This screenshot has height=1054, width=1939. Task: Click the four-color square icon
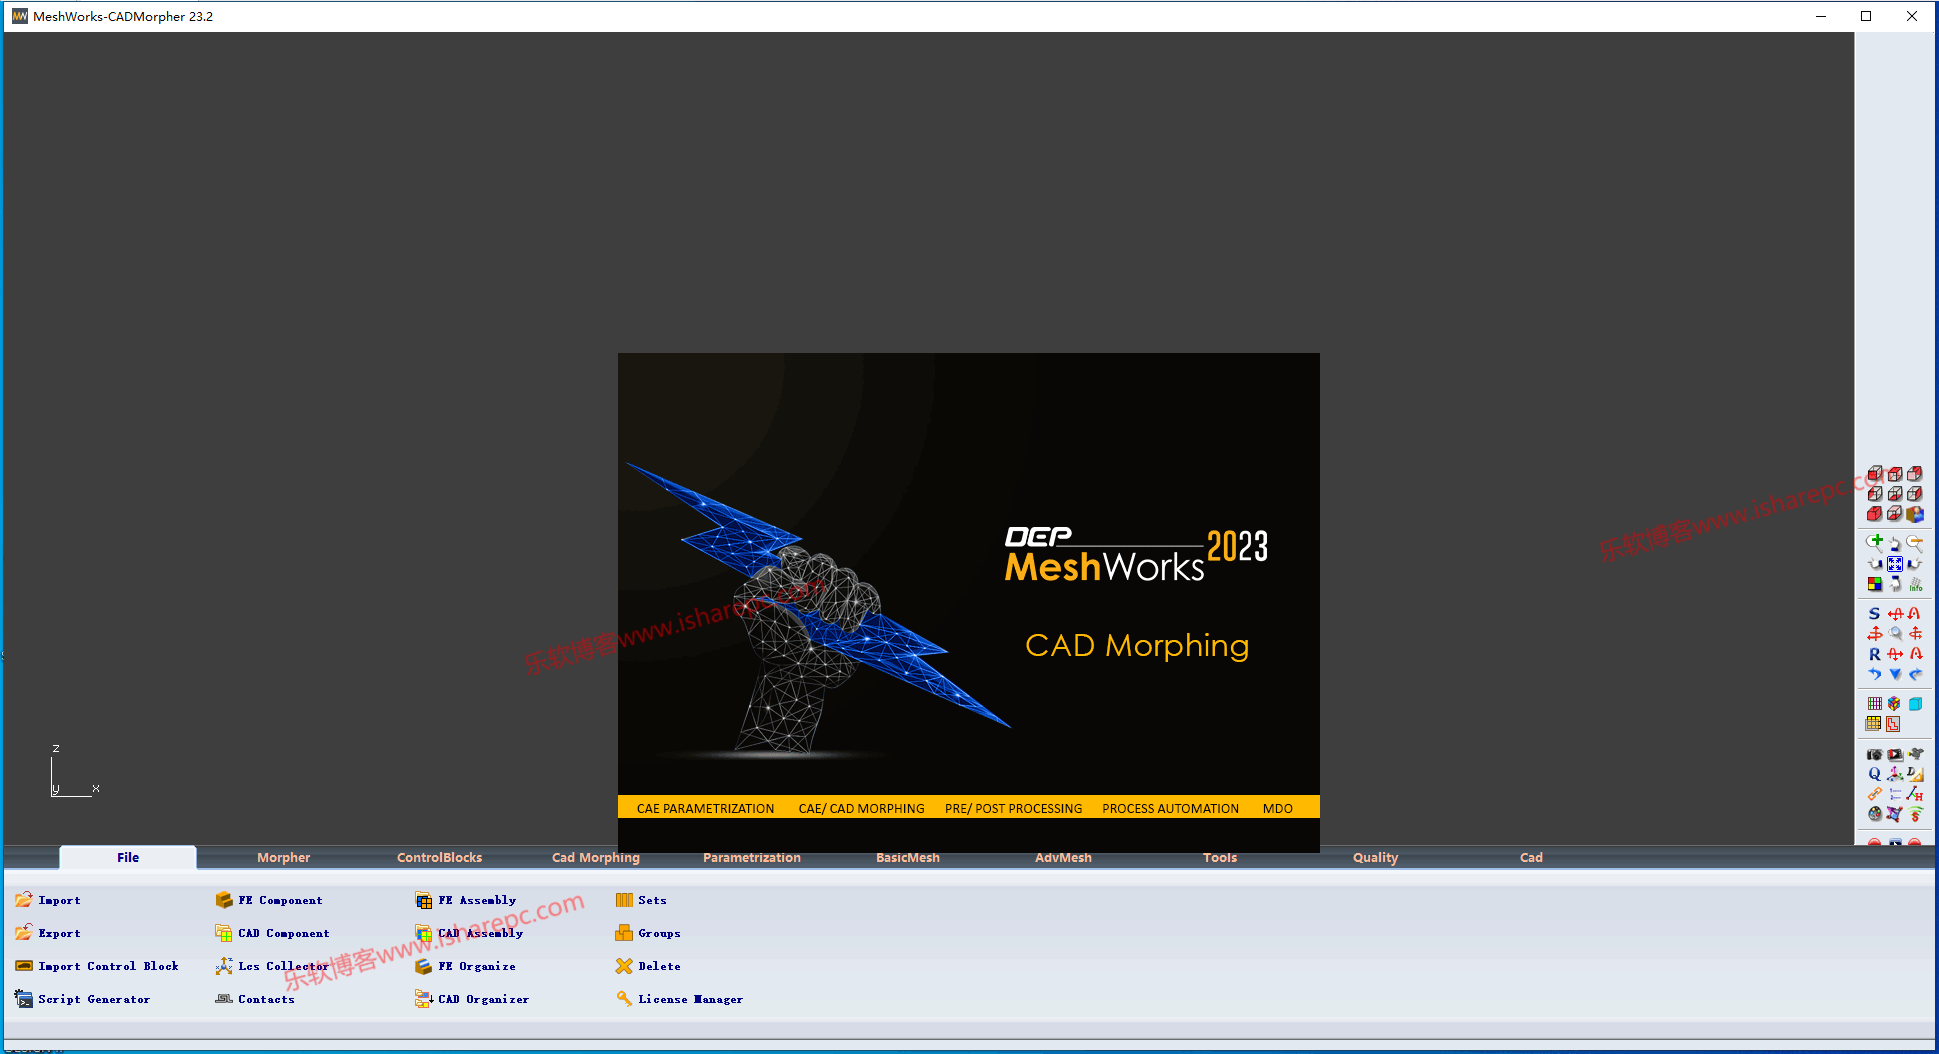pos(1875,584)
